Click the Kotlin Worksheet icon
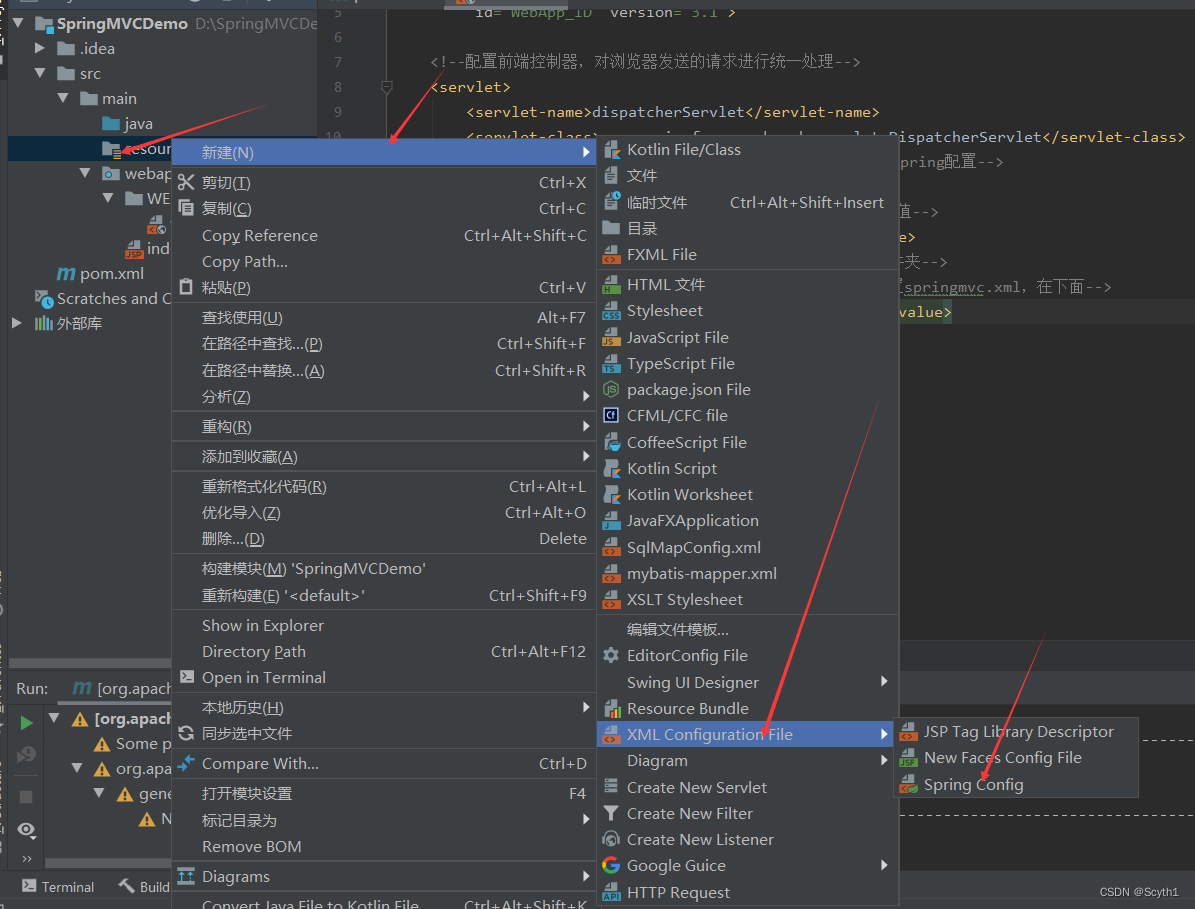Viewport: 1195px width, 909px height. (612, 495)
